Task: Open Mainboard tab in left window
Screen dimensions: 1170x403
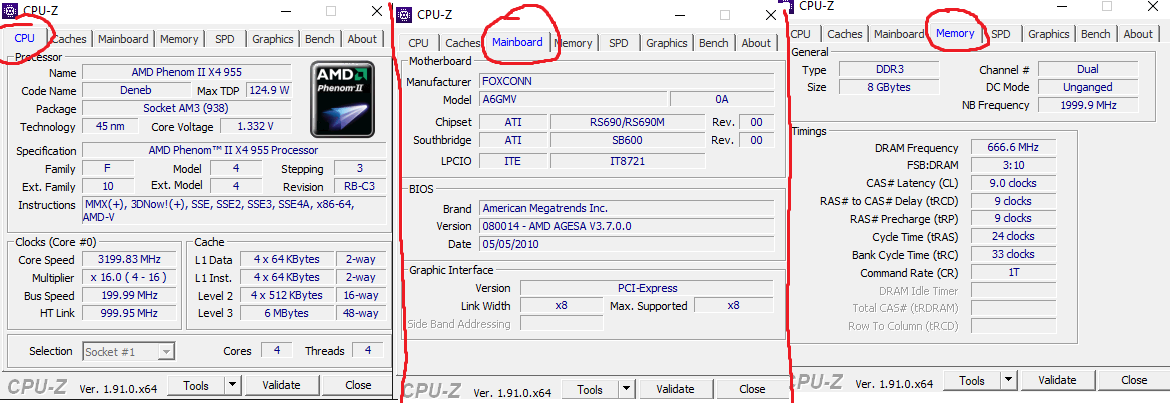Action: pyautogui.click(x=123, y=39)
